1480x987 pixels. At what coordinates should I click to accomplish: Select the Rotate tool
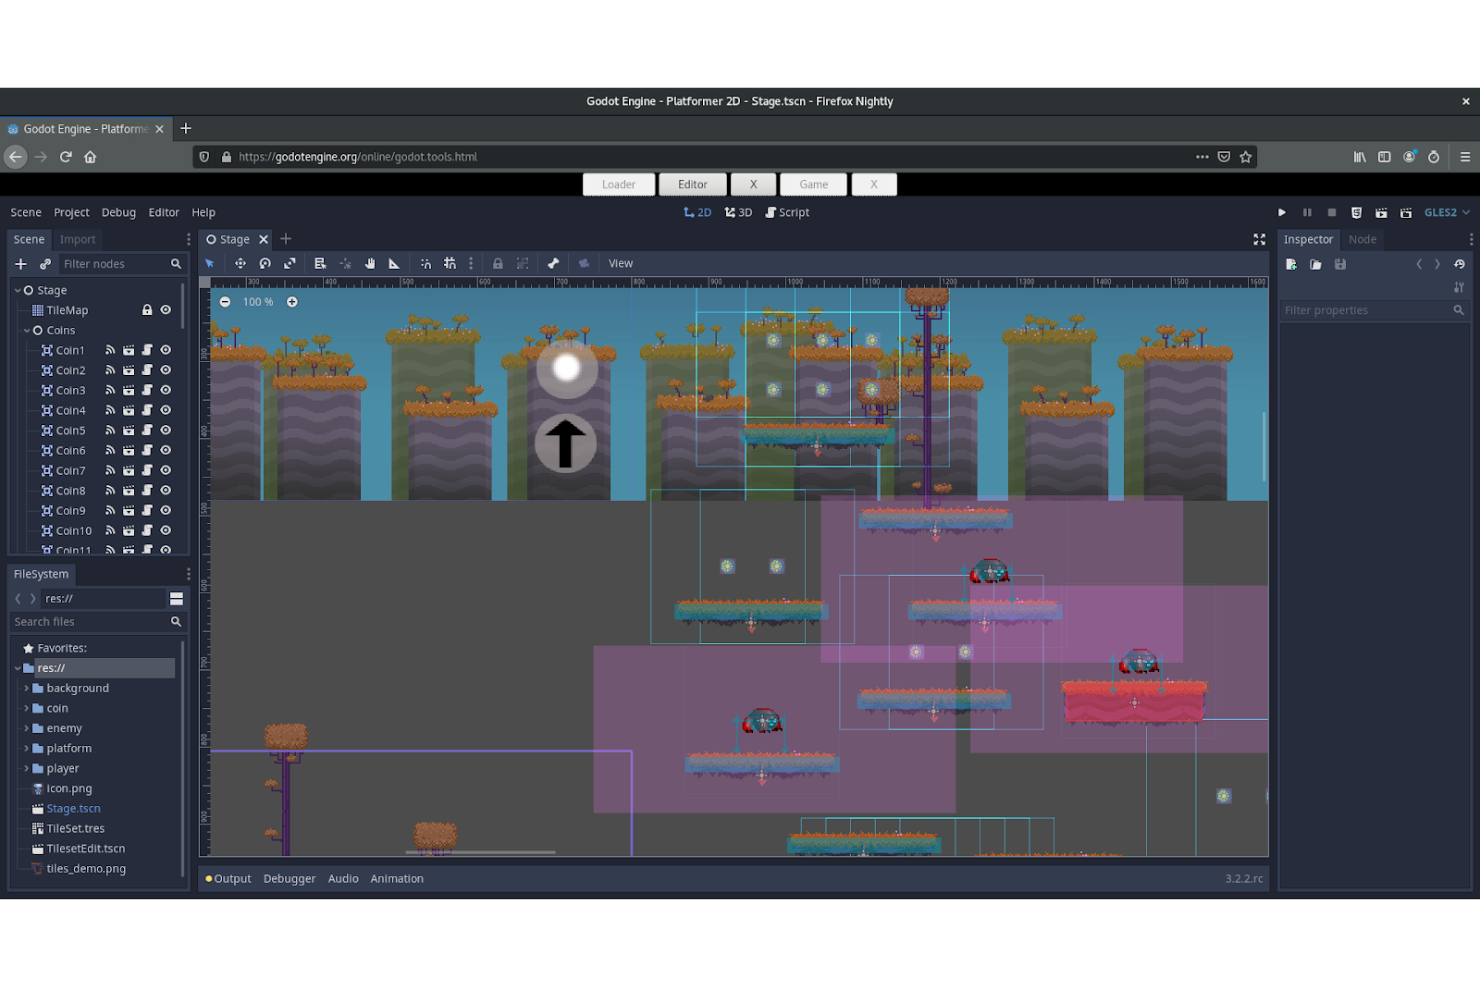click(x=265, y=262)
